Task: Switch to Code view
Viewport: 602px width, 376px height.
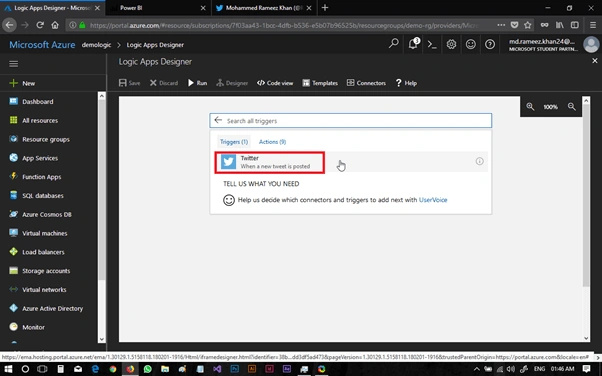Action: pos(275,83)
